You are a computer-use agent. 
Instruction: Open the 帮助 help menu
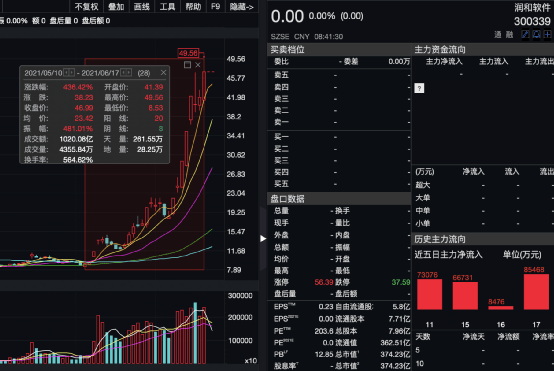click(193, 6)
